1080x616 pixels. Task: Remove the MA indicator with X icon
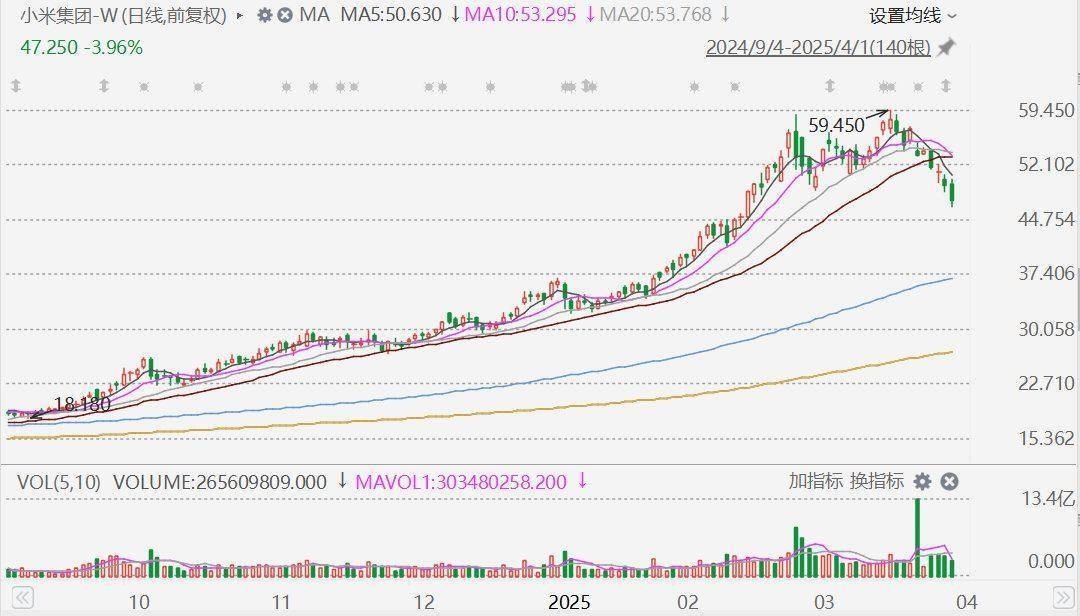click(285, 15)
